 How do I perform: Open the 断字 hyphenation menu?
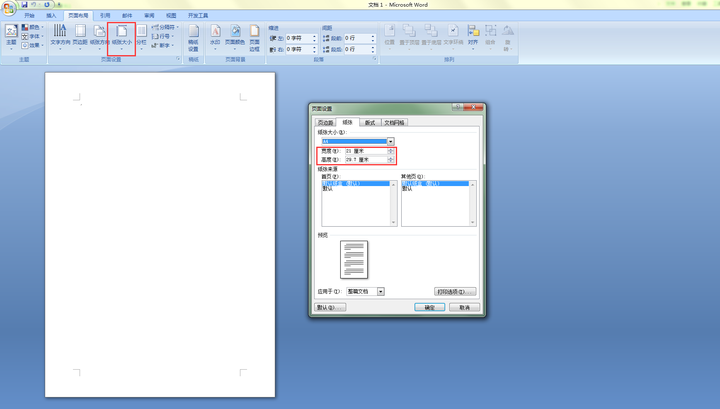[x=163, y=45]
